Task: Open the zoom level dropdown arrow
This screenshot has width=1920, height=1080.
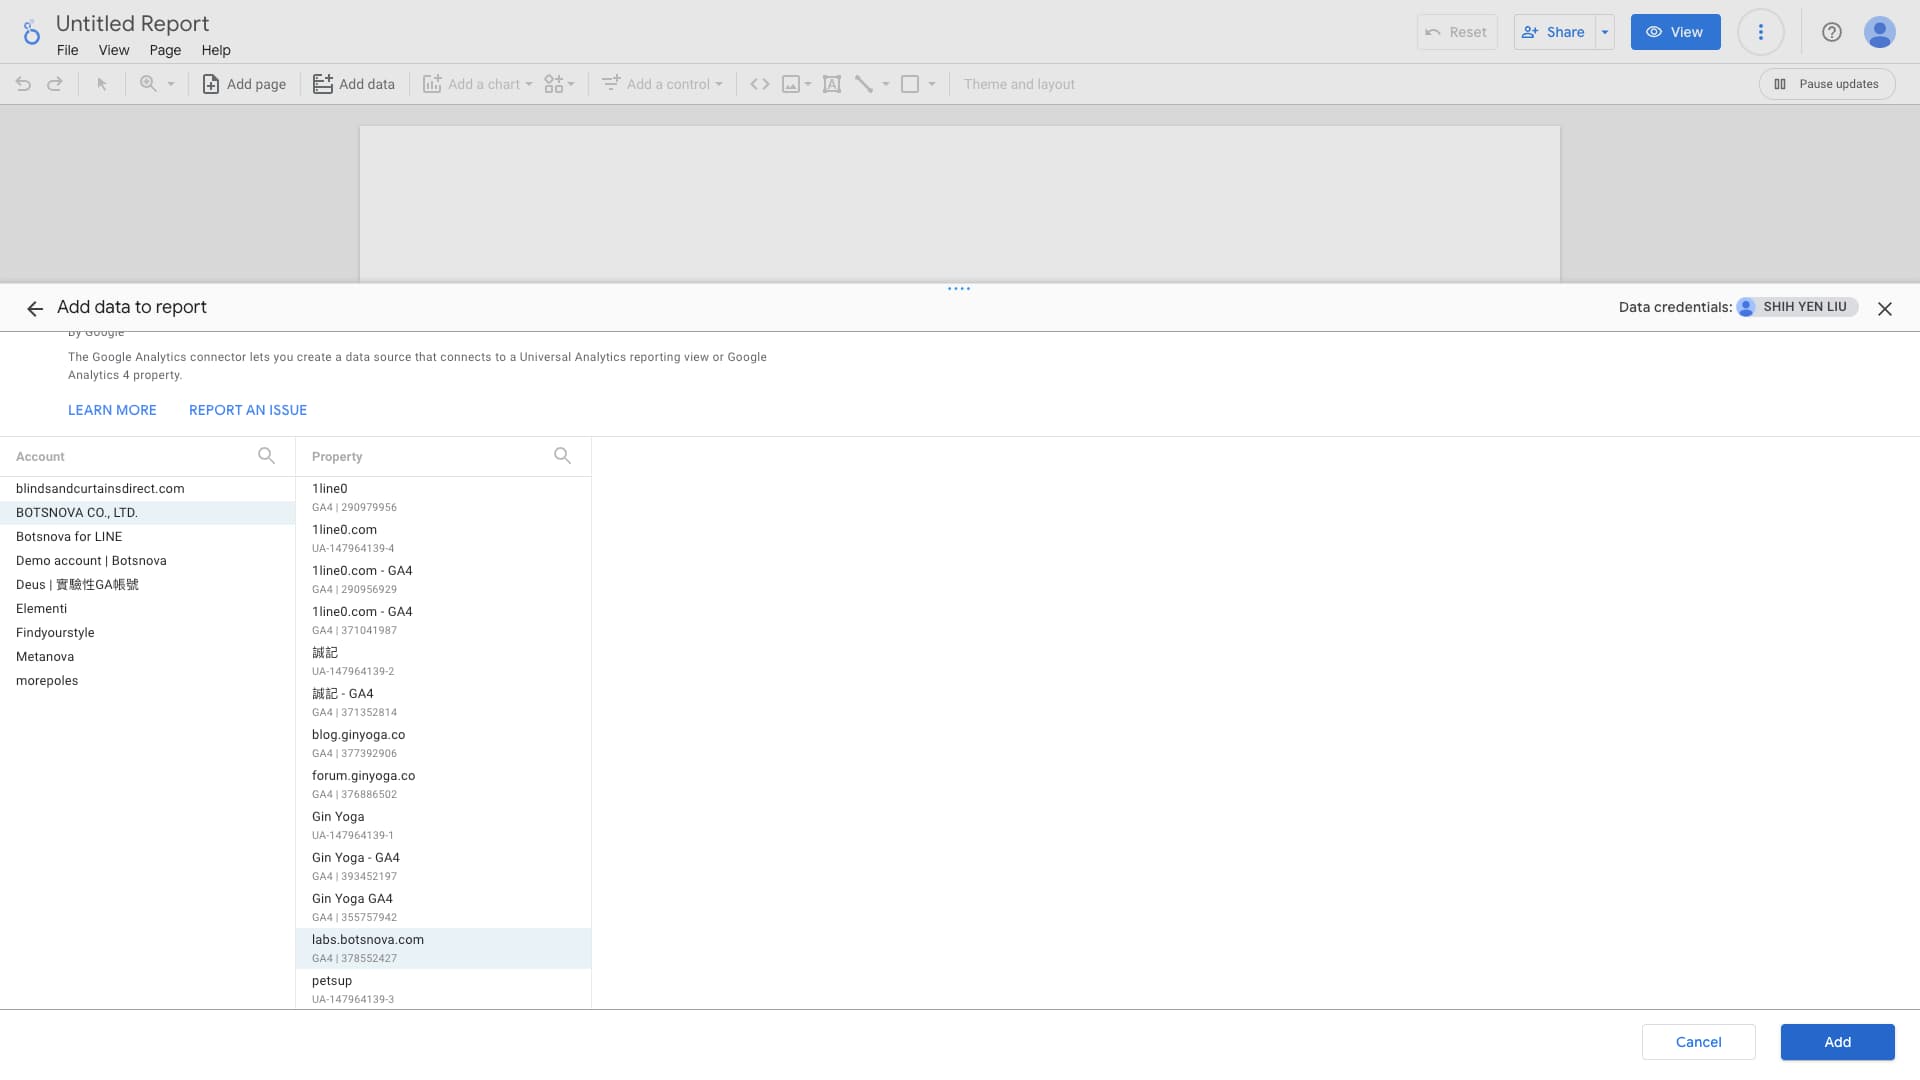Action: [x=171, y=84]
